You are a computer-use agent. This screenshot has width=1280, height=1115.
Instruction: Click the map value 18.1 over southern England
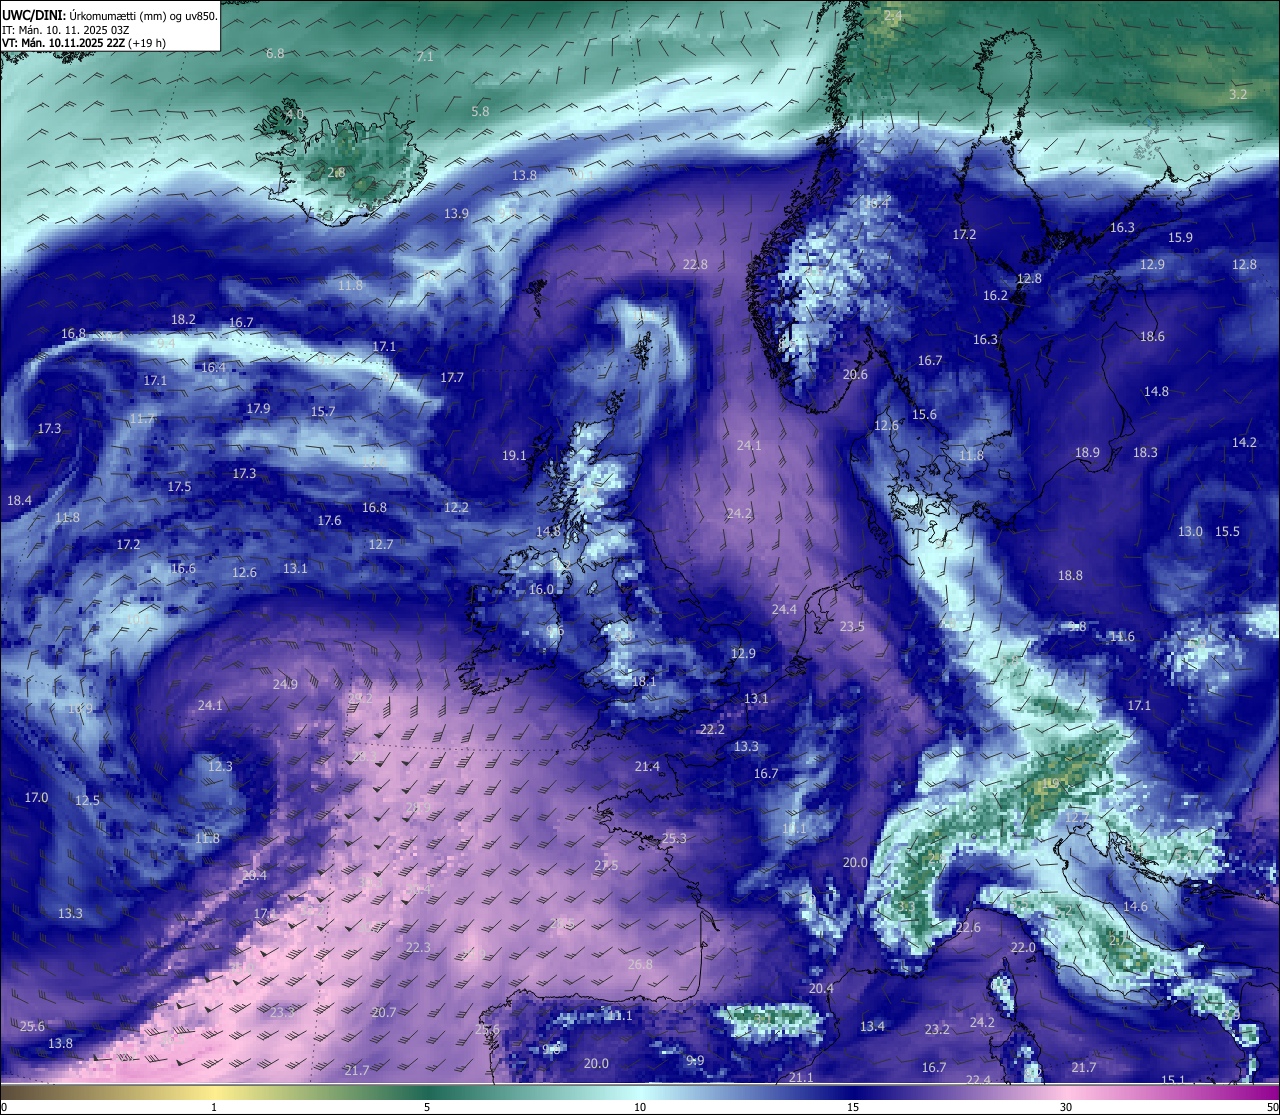coord(644,682)
